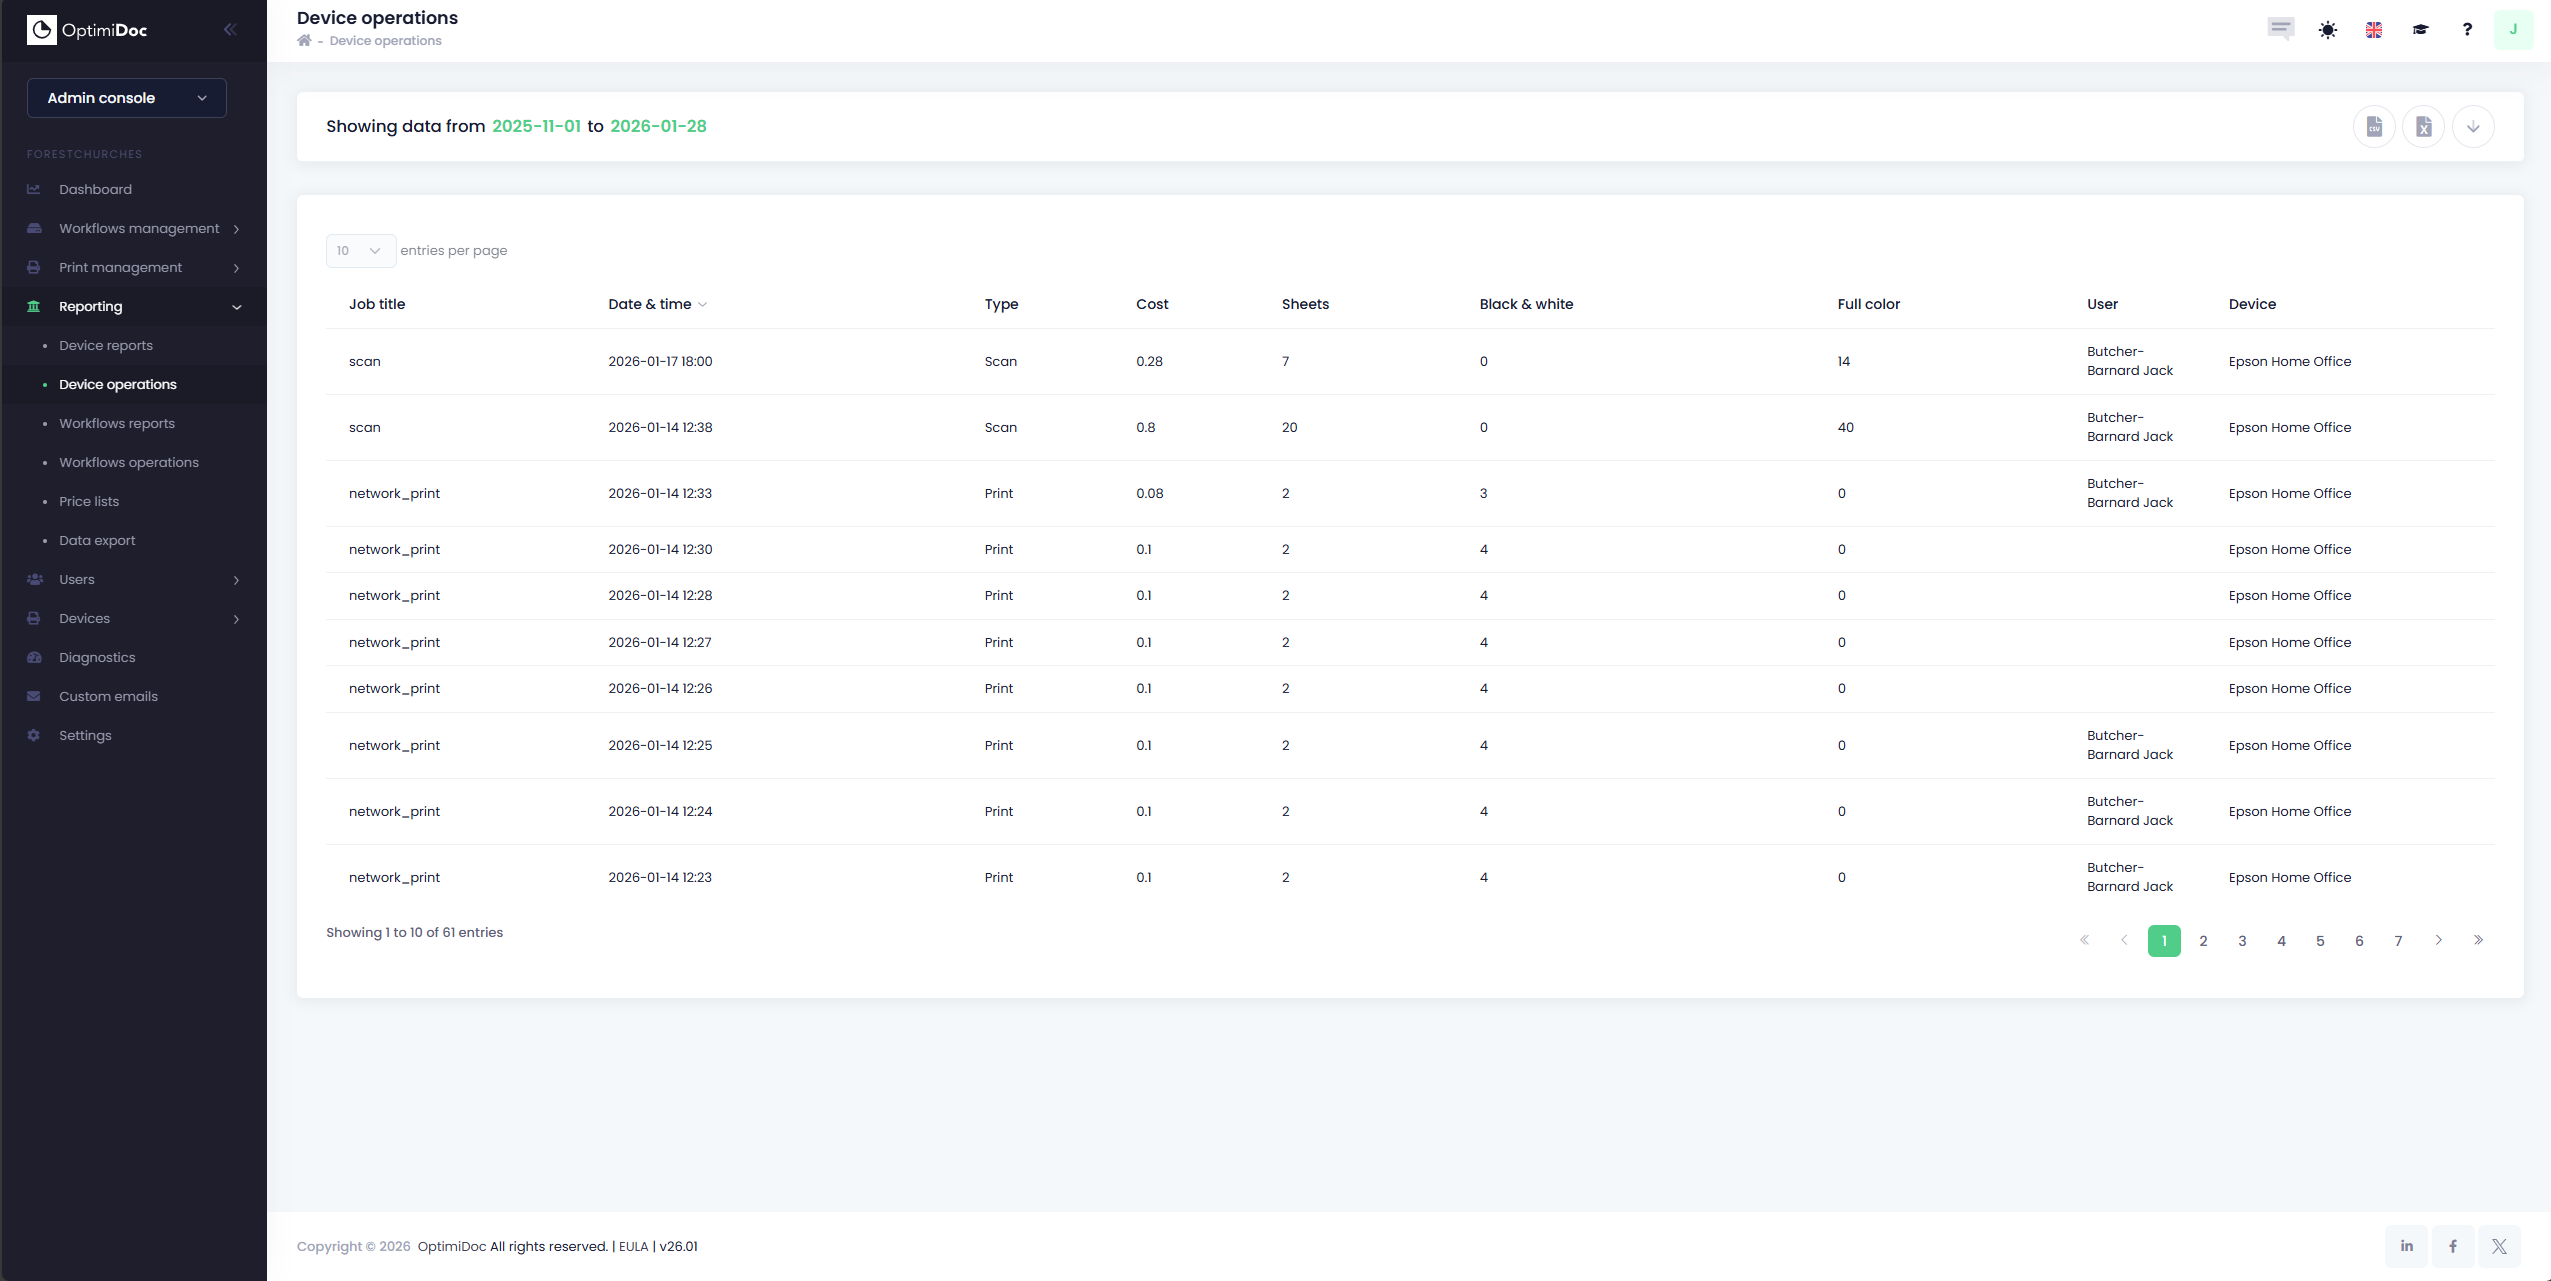Open Price lists menu item
Screen dimensions: 2551x1281
(x=89, y=501)
